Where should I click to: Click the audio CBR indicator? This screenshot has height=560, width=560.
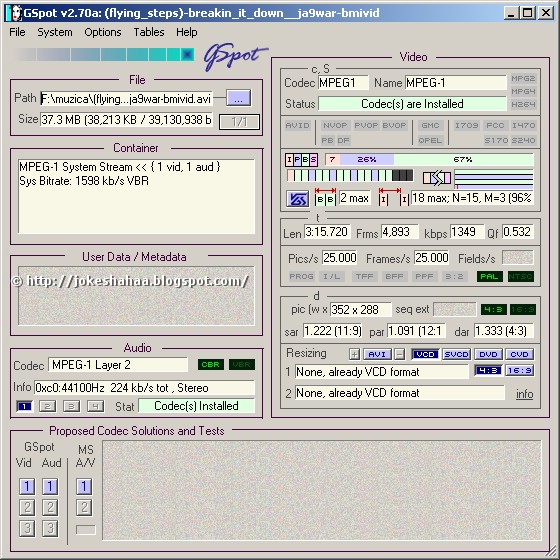(x=210, y=364)
